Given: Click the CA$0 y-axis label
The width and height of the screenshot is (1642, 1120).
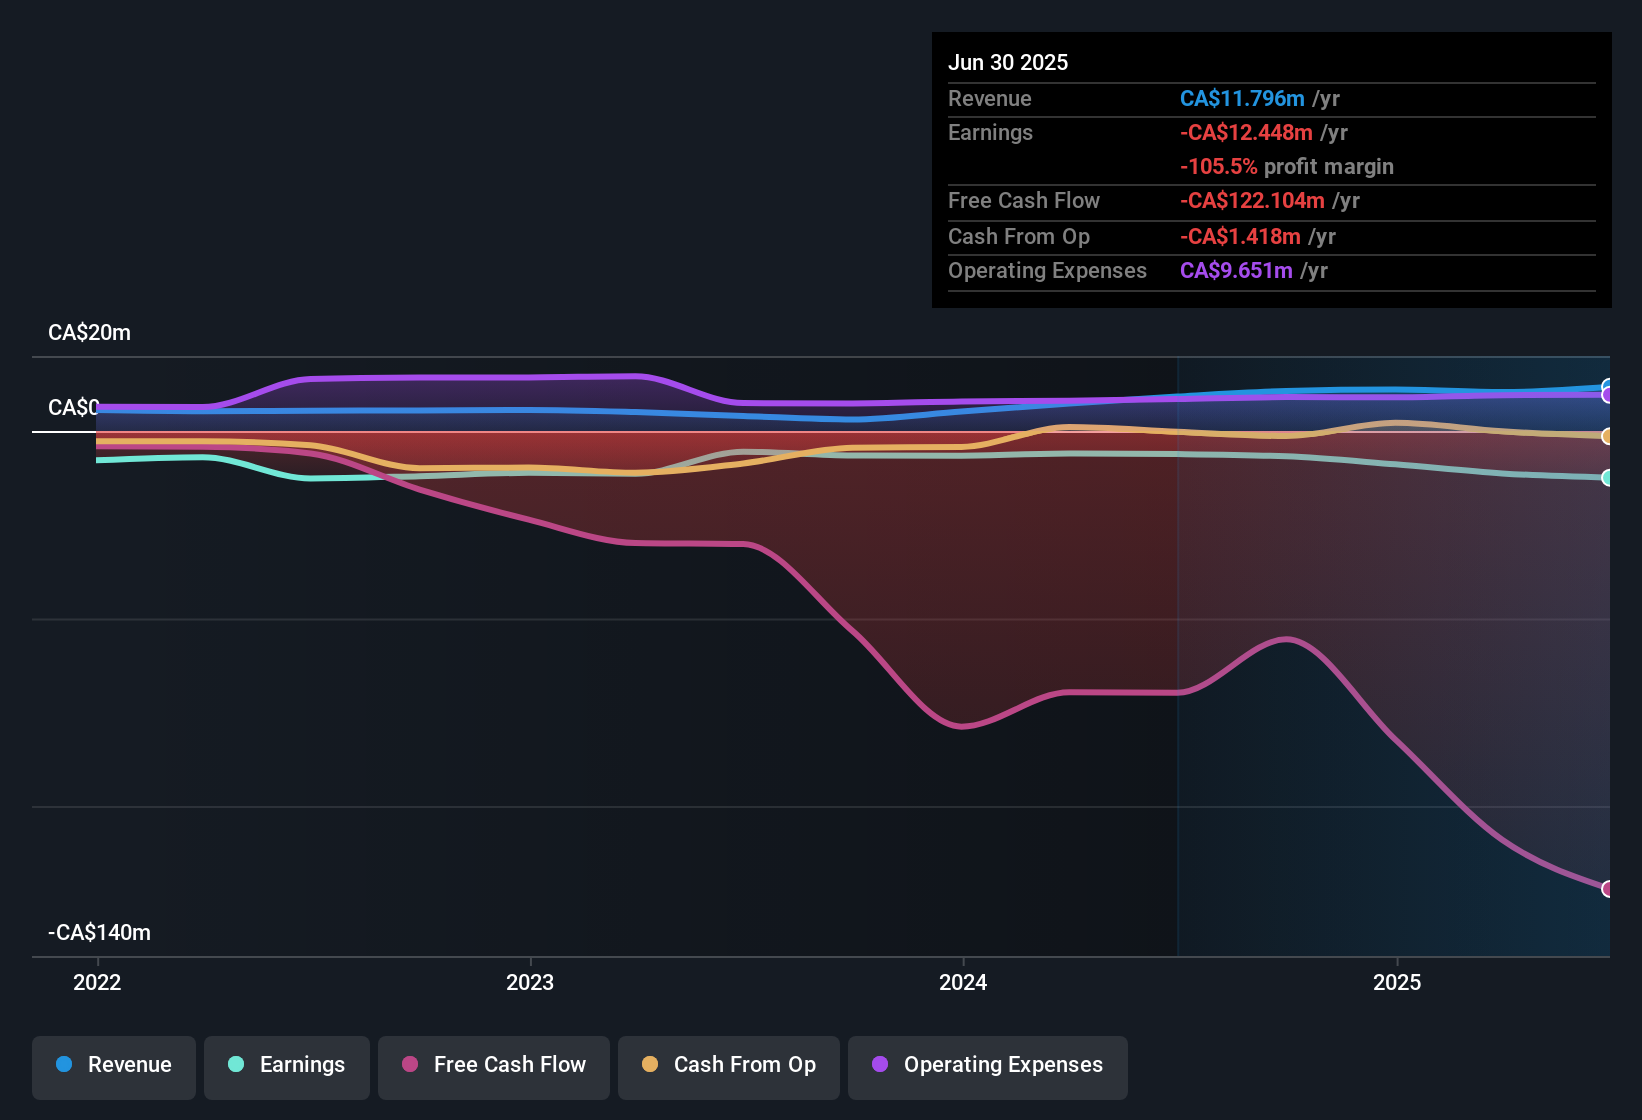Looking at the screenshot, I should (74, 408).
